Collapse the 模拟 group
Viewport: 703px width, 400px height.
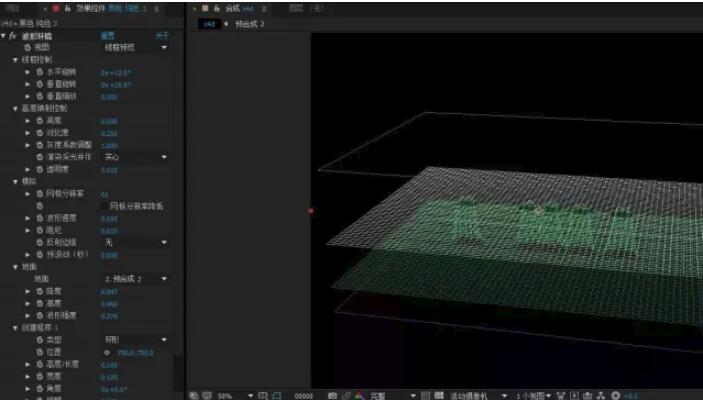[15, 182]
